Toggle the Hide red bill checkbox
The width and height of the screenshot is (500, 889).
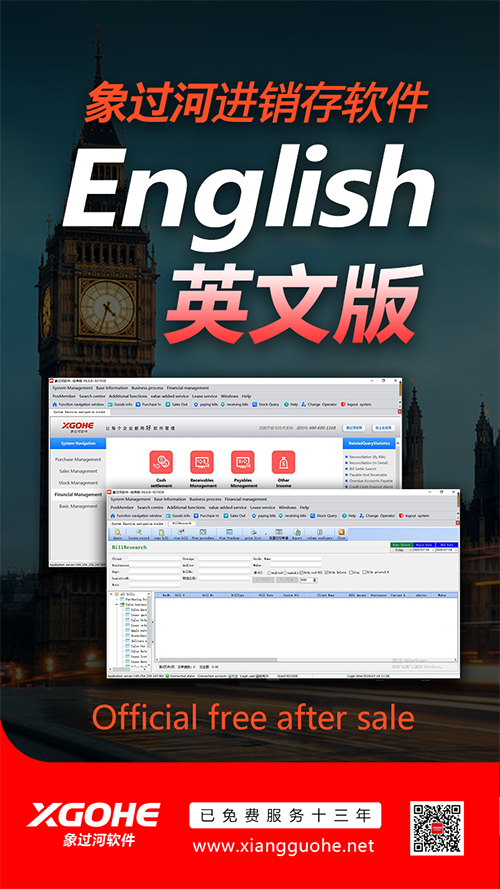301,572
